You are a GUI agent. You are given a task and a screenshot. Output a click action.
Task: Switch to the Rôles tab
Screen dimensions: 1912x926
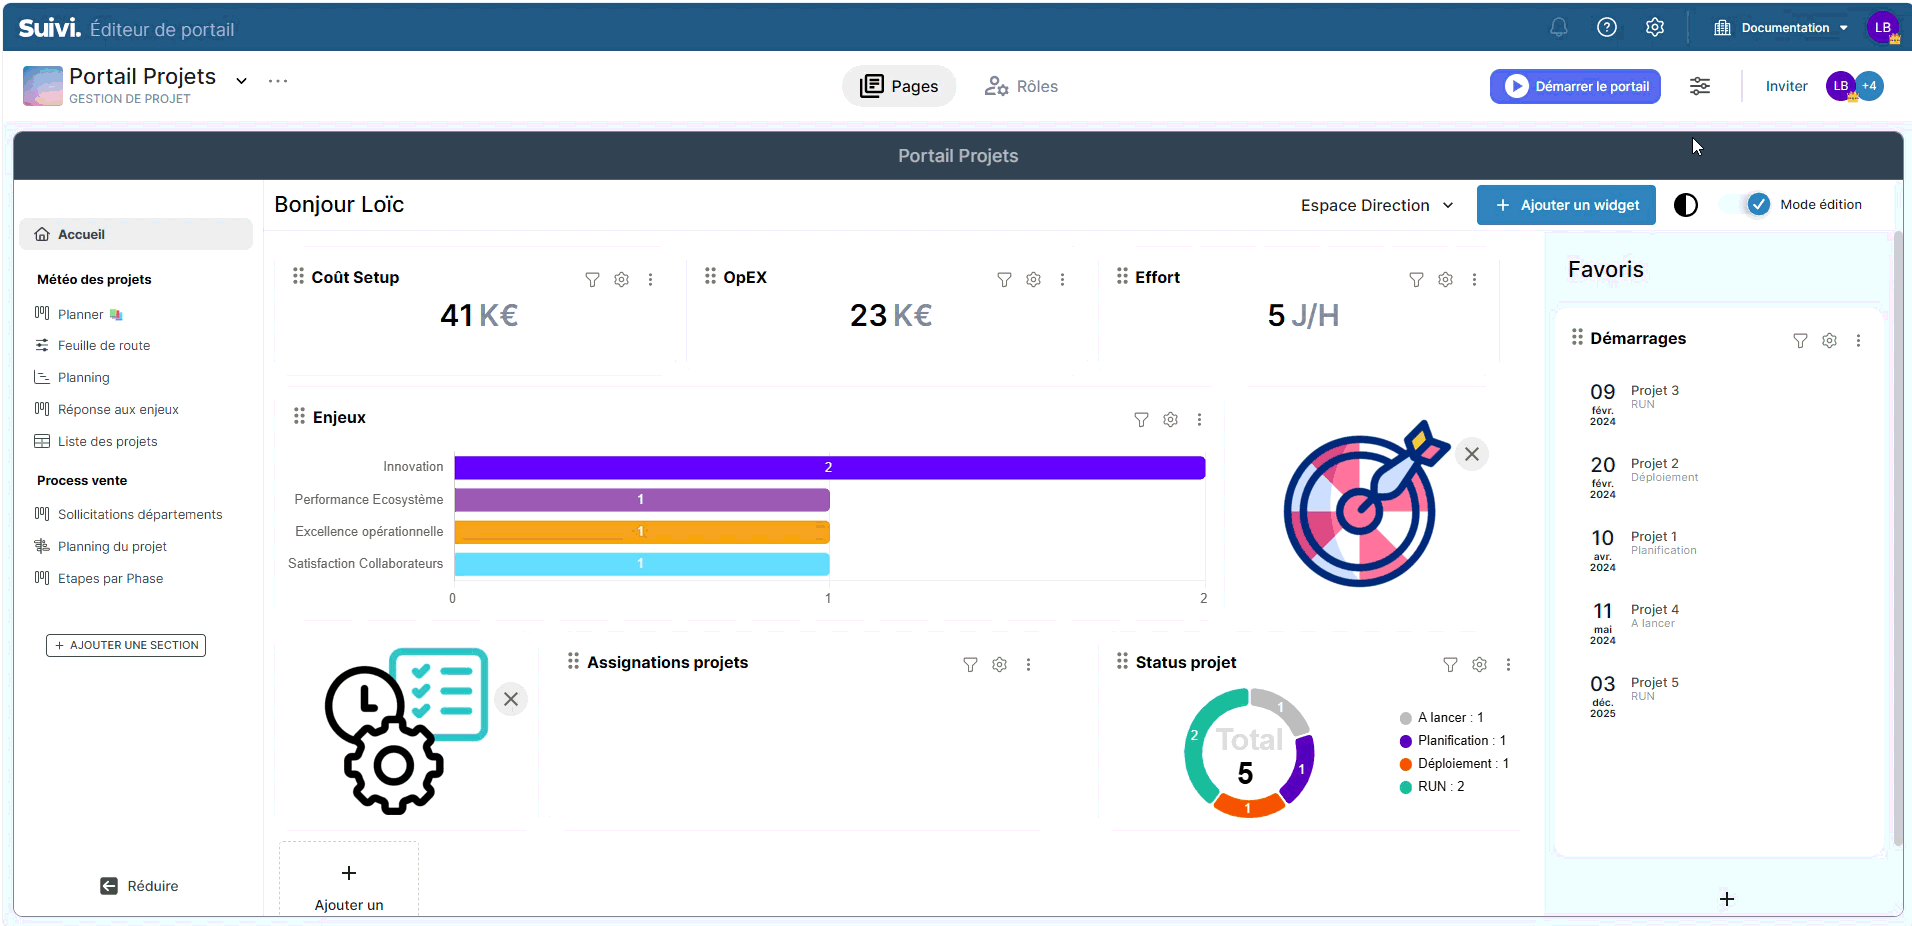point(1021,87)
